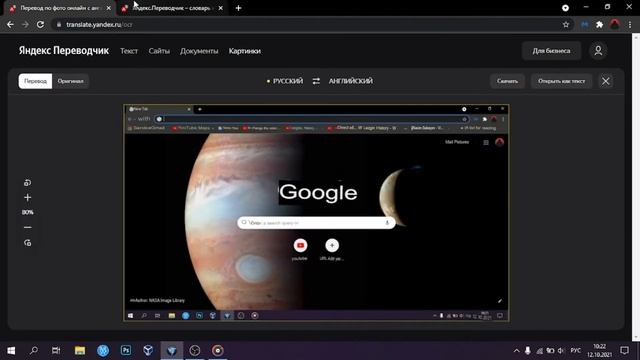Click page vertical scrollbar
The image size is (640, 360).
pyautogui.click(x=636, y=188)
